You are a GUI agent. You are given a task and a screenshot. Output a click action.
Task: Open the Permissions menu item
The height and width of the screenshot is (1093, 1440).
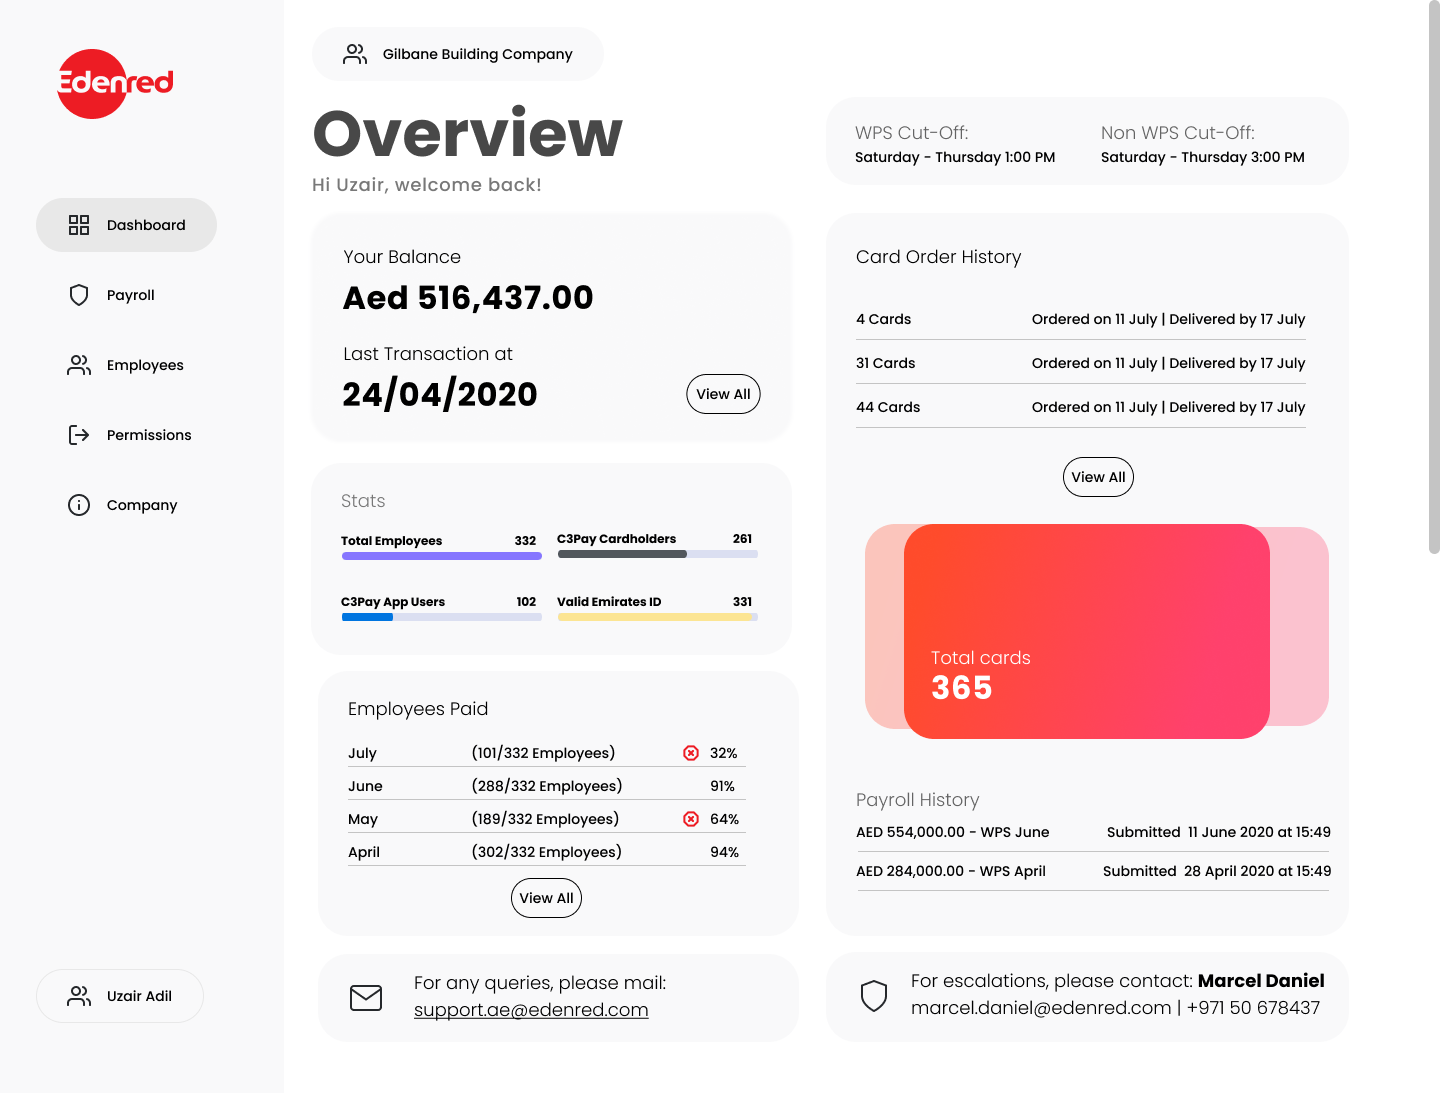[x=148, y=435]
